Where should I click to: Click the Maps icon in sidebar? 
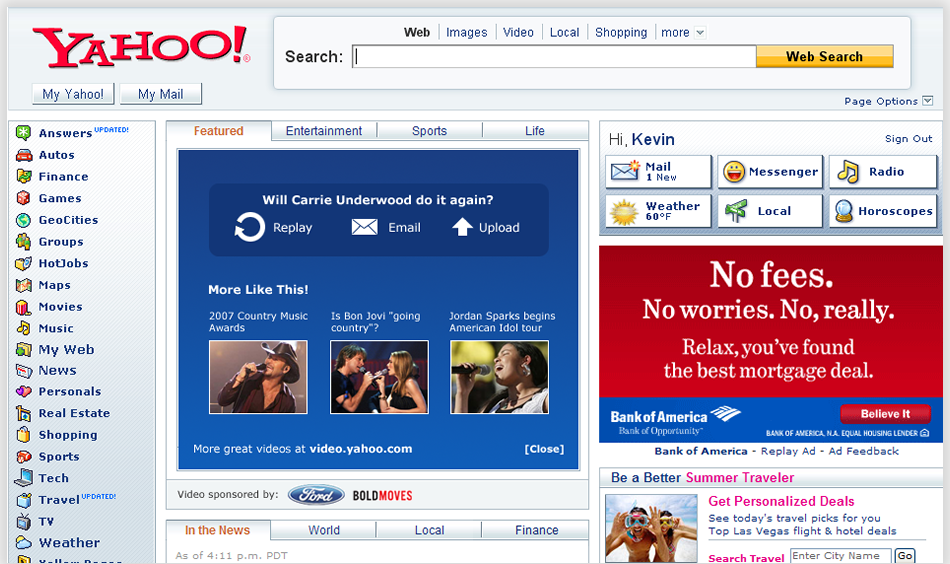click(x=24, y=285)
